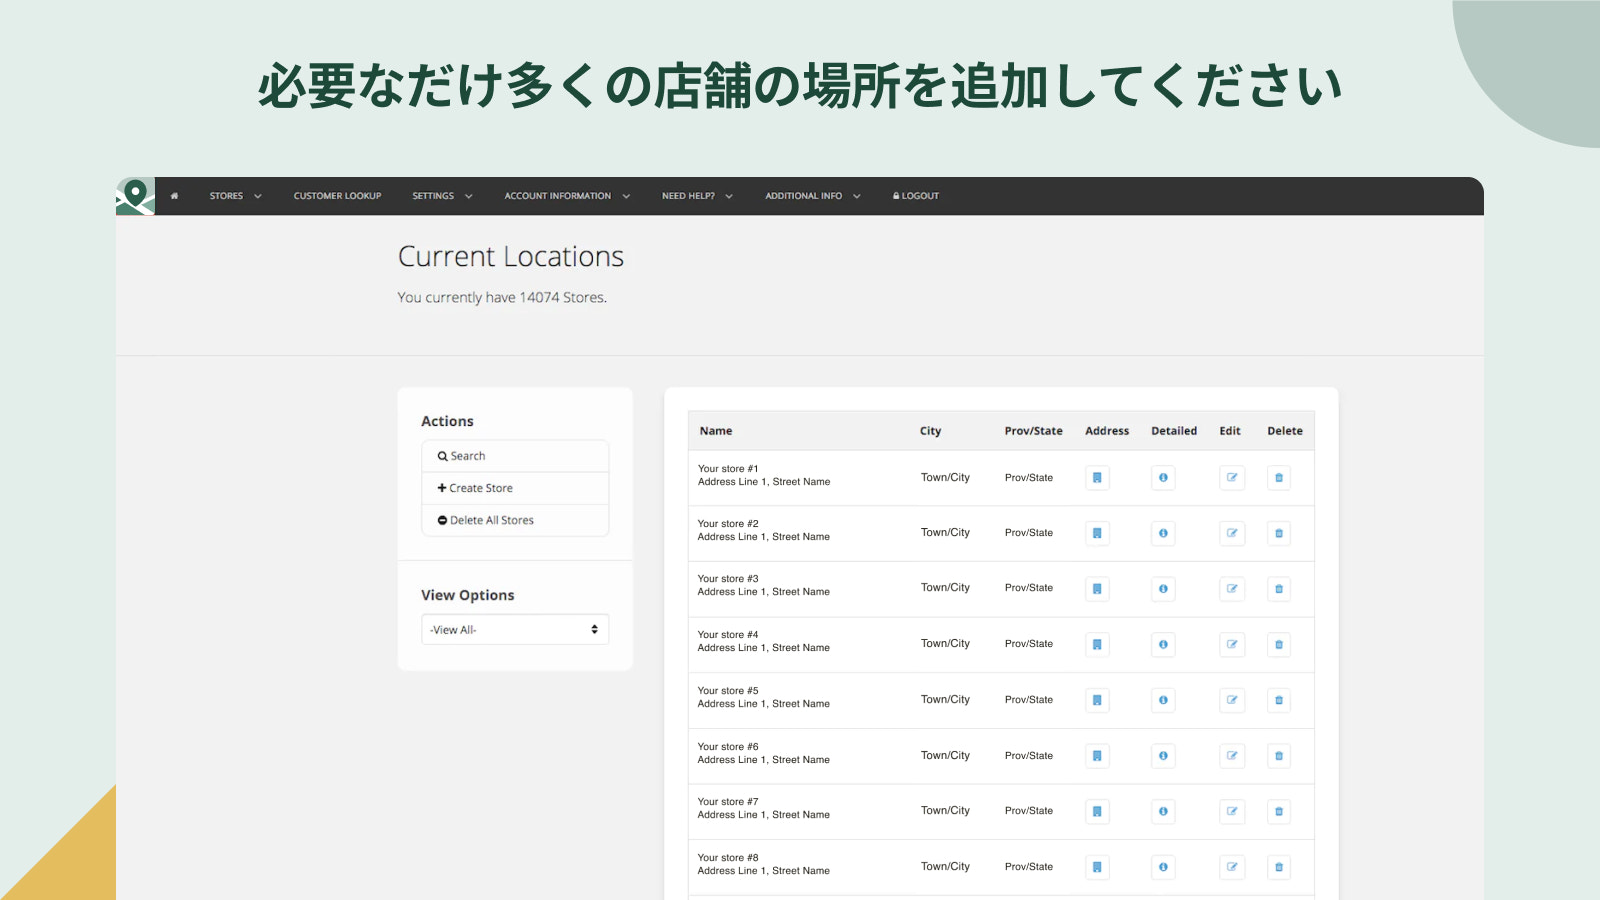The image size is (1600, 900).
Task: Open address view for Your store #5
Action: click(1097, 700)
